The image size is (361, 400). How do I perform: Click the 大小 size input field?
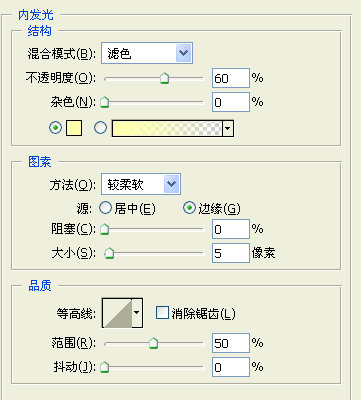tap(231, 253)
